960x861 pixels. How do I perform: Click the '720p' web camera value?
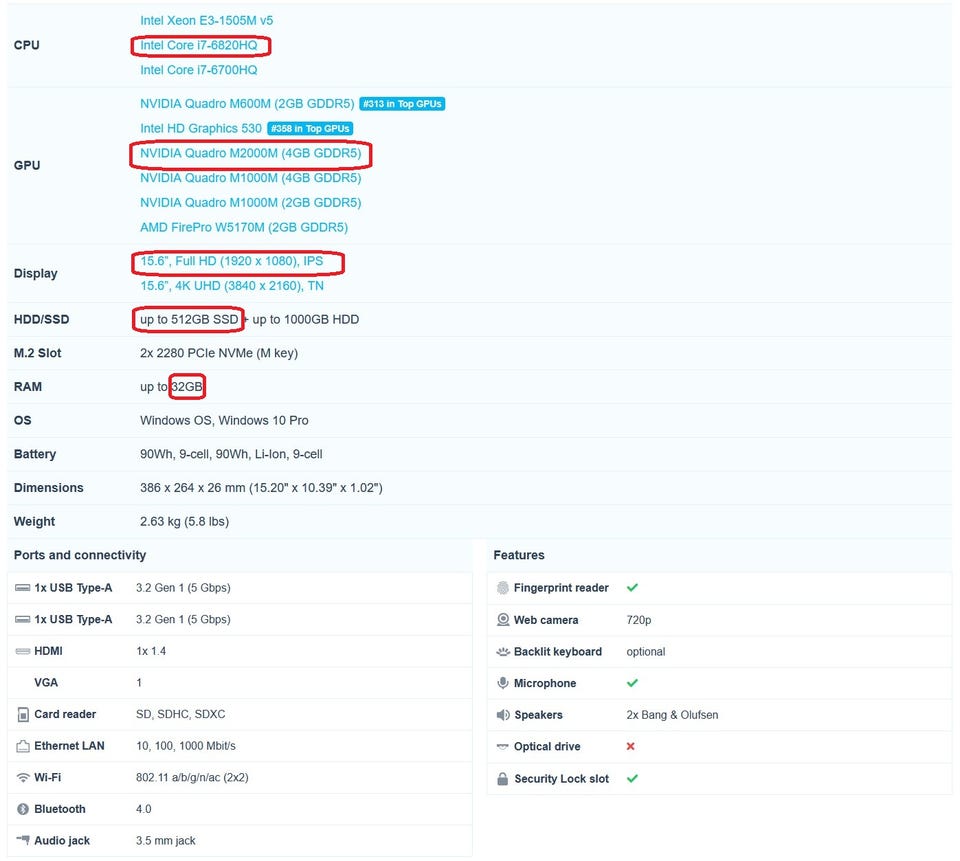click(639, 620)
